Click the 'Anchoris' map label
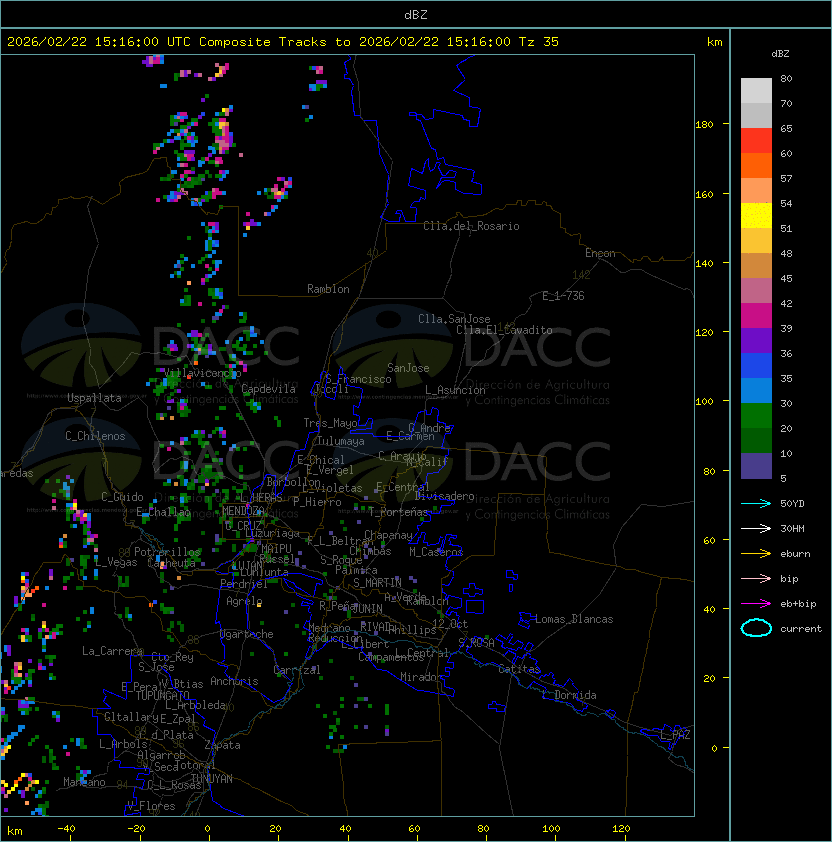Image resolution: width=832 pixels, height=842 pixels. coord(234,681)
